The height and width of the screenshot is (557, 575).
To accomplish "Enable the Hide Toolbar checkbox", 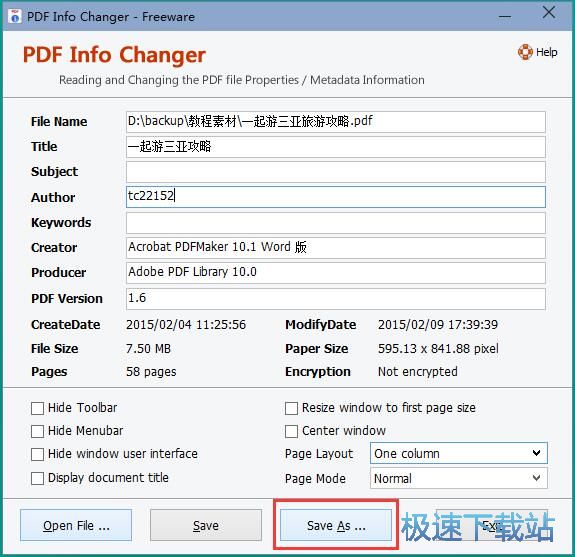I will (x=37, y=408).
